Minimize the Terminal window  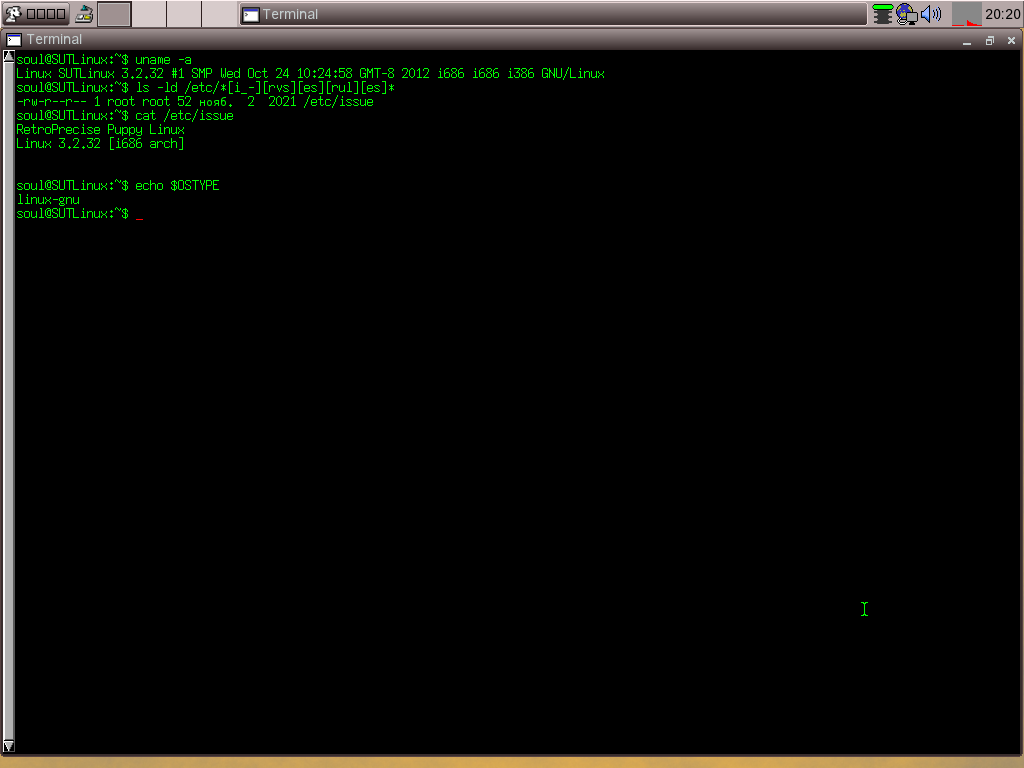tap(967, 40)
